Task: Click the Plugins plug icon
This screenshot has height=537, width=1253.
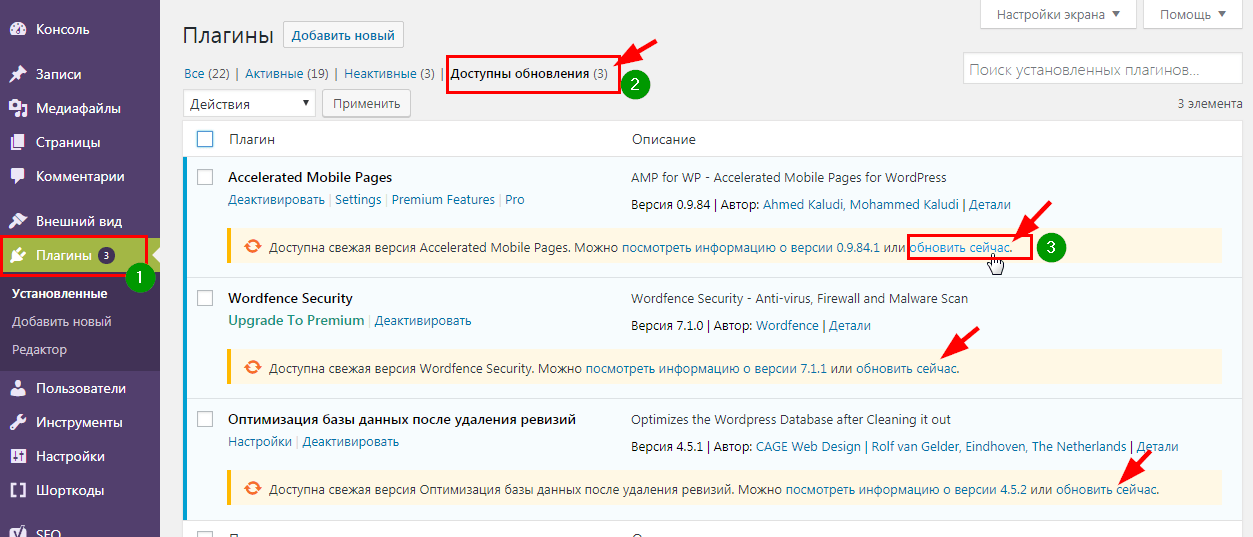Action: (18, 255)
